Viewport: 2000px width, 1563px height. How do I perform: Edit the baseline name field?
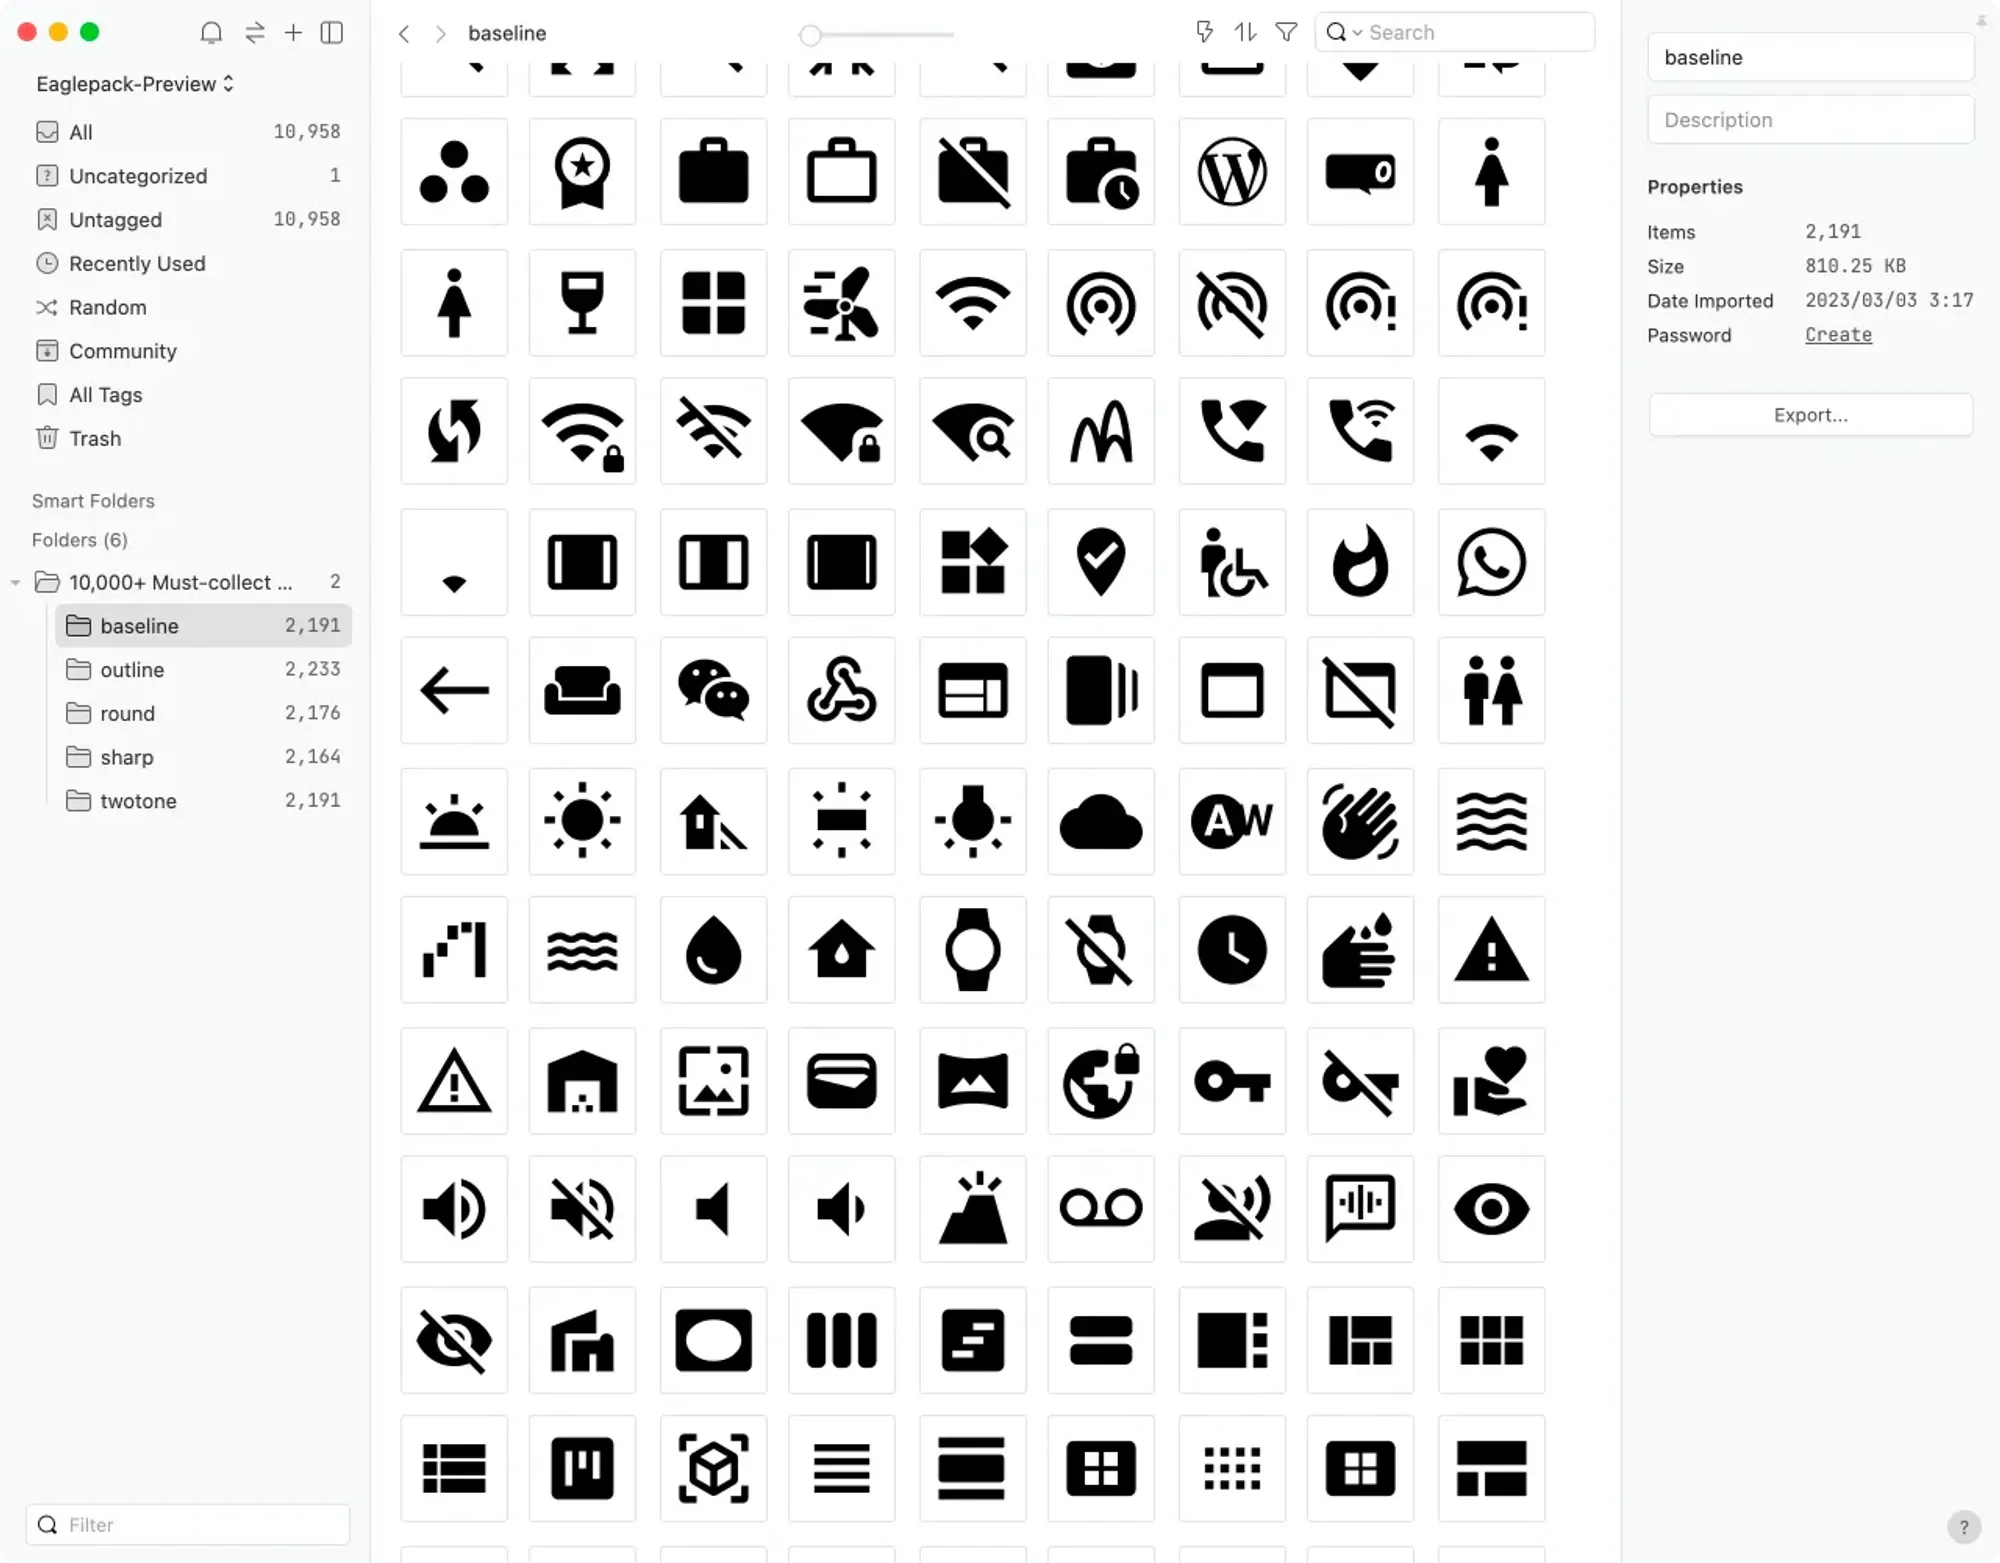coord(1810,58)
